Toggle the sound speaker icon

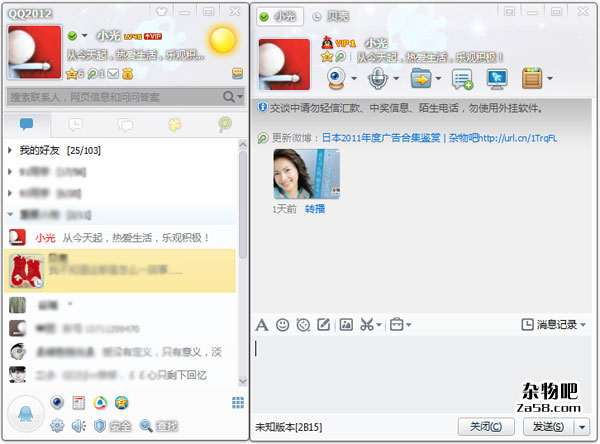click(79, 426)
